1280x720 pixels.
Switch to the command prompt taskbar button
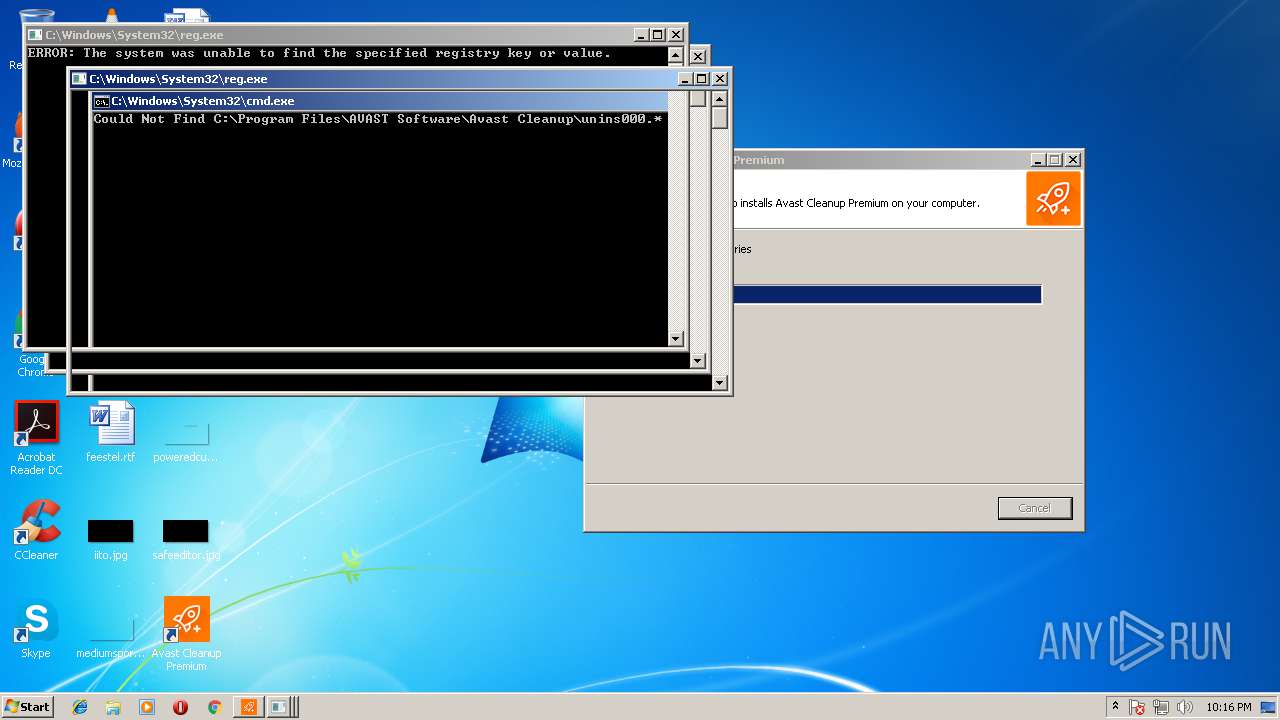click(281, 707)
